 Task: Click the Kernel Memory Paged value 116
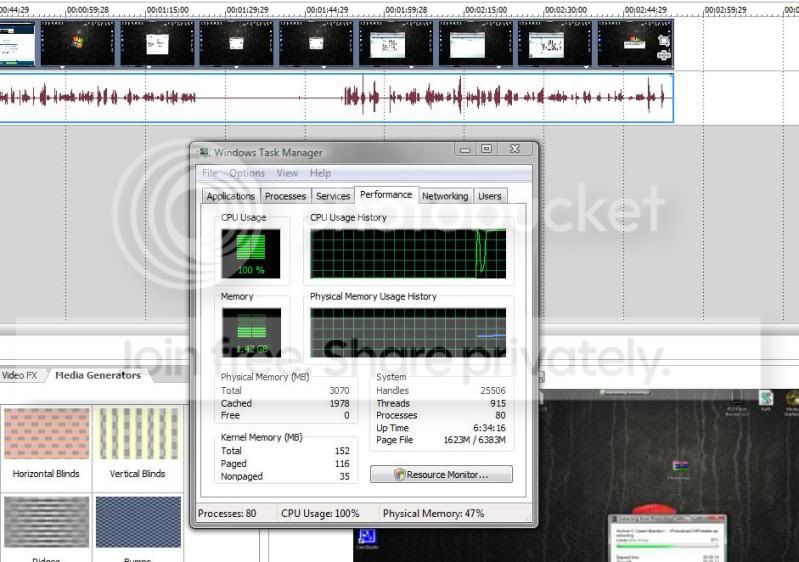342,464
